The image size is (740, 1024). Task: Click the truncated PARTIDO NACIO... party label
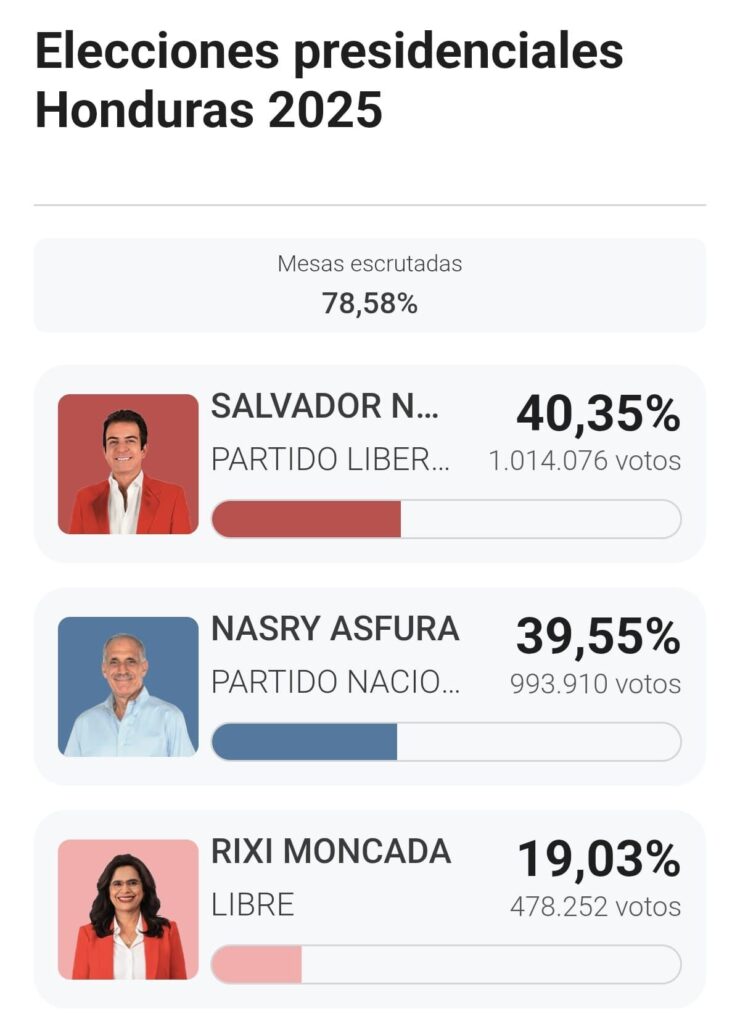pos(336,683)
